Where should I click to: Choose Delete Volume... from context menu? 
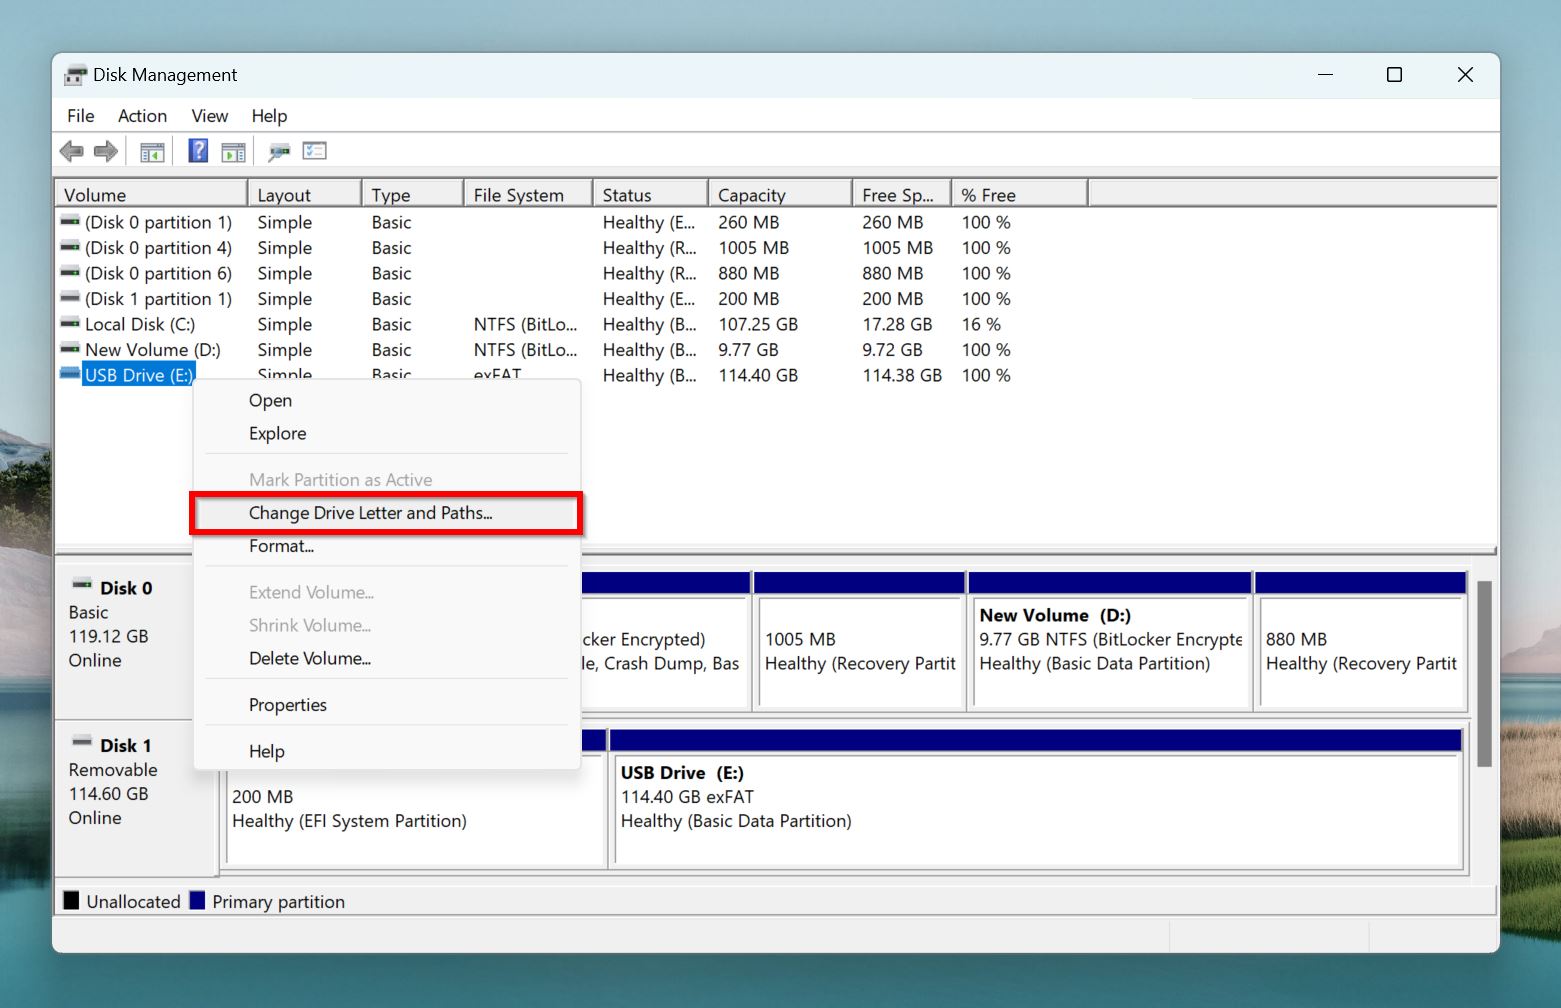pyautogui.click(x=387, y=658)
